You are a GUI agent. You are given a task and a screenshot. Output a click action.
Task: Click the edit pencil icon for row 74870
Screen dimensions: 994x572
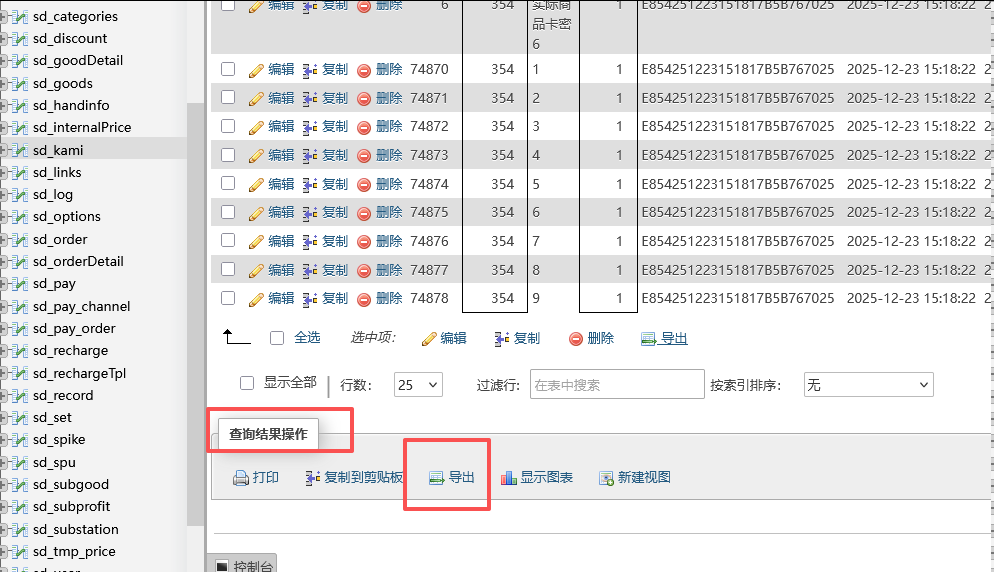[256, 70]
